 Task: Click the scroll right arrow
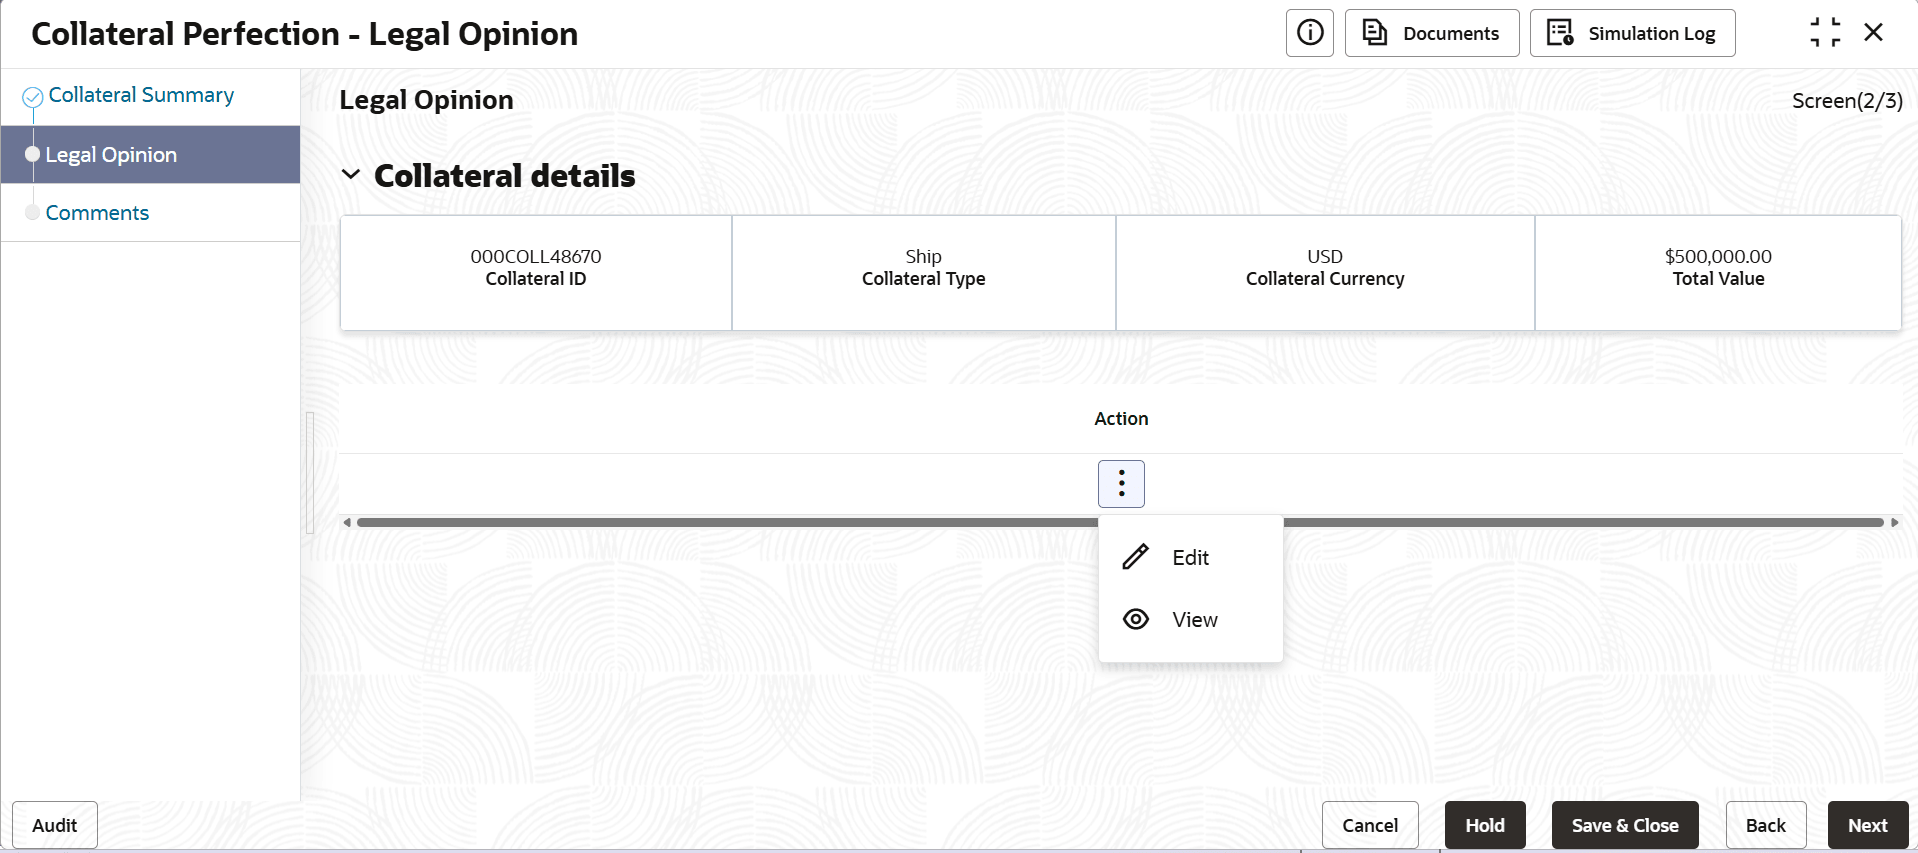(1894, 522)
